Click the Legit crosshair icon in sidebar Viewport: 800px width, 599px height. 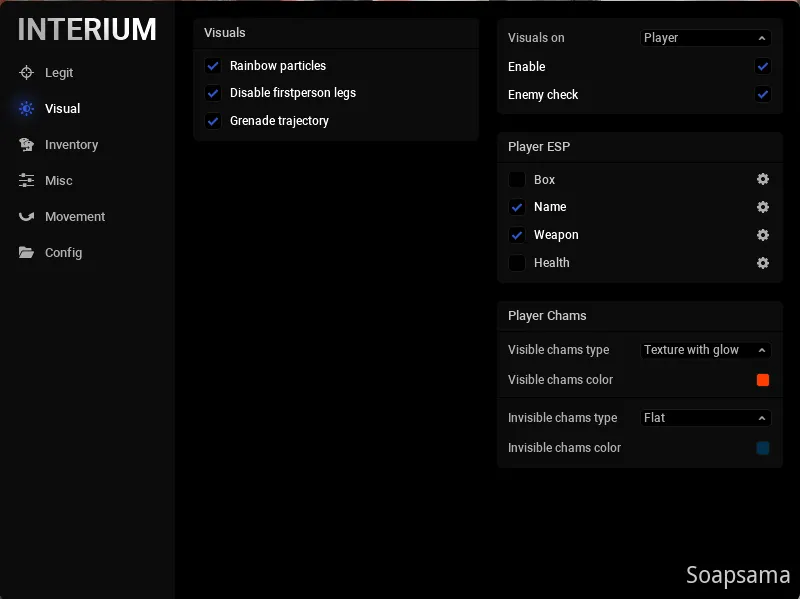[26, 73]
